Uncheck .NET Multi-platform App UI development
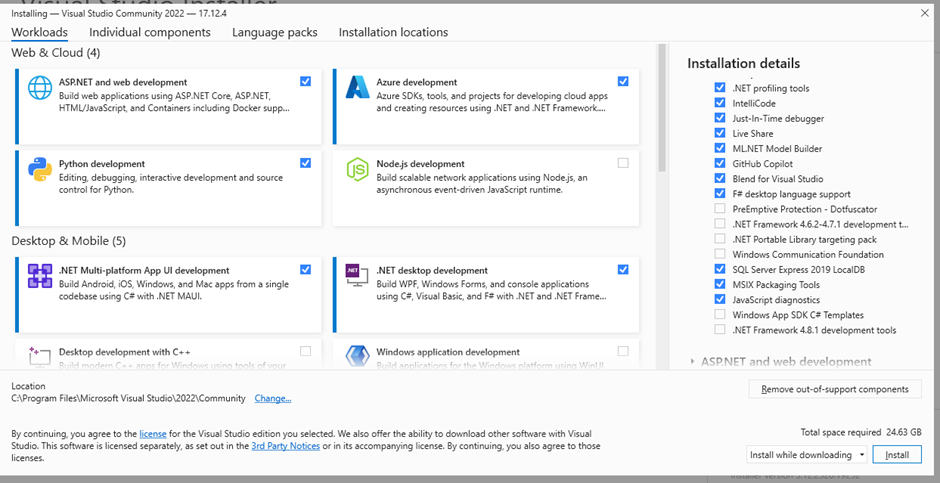This screenshot has height=483, width=940. coord(306,270)
